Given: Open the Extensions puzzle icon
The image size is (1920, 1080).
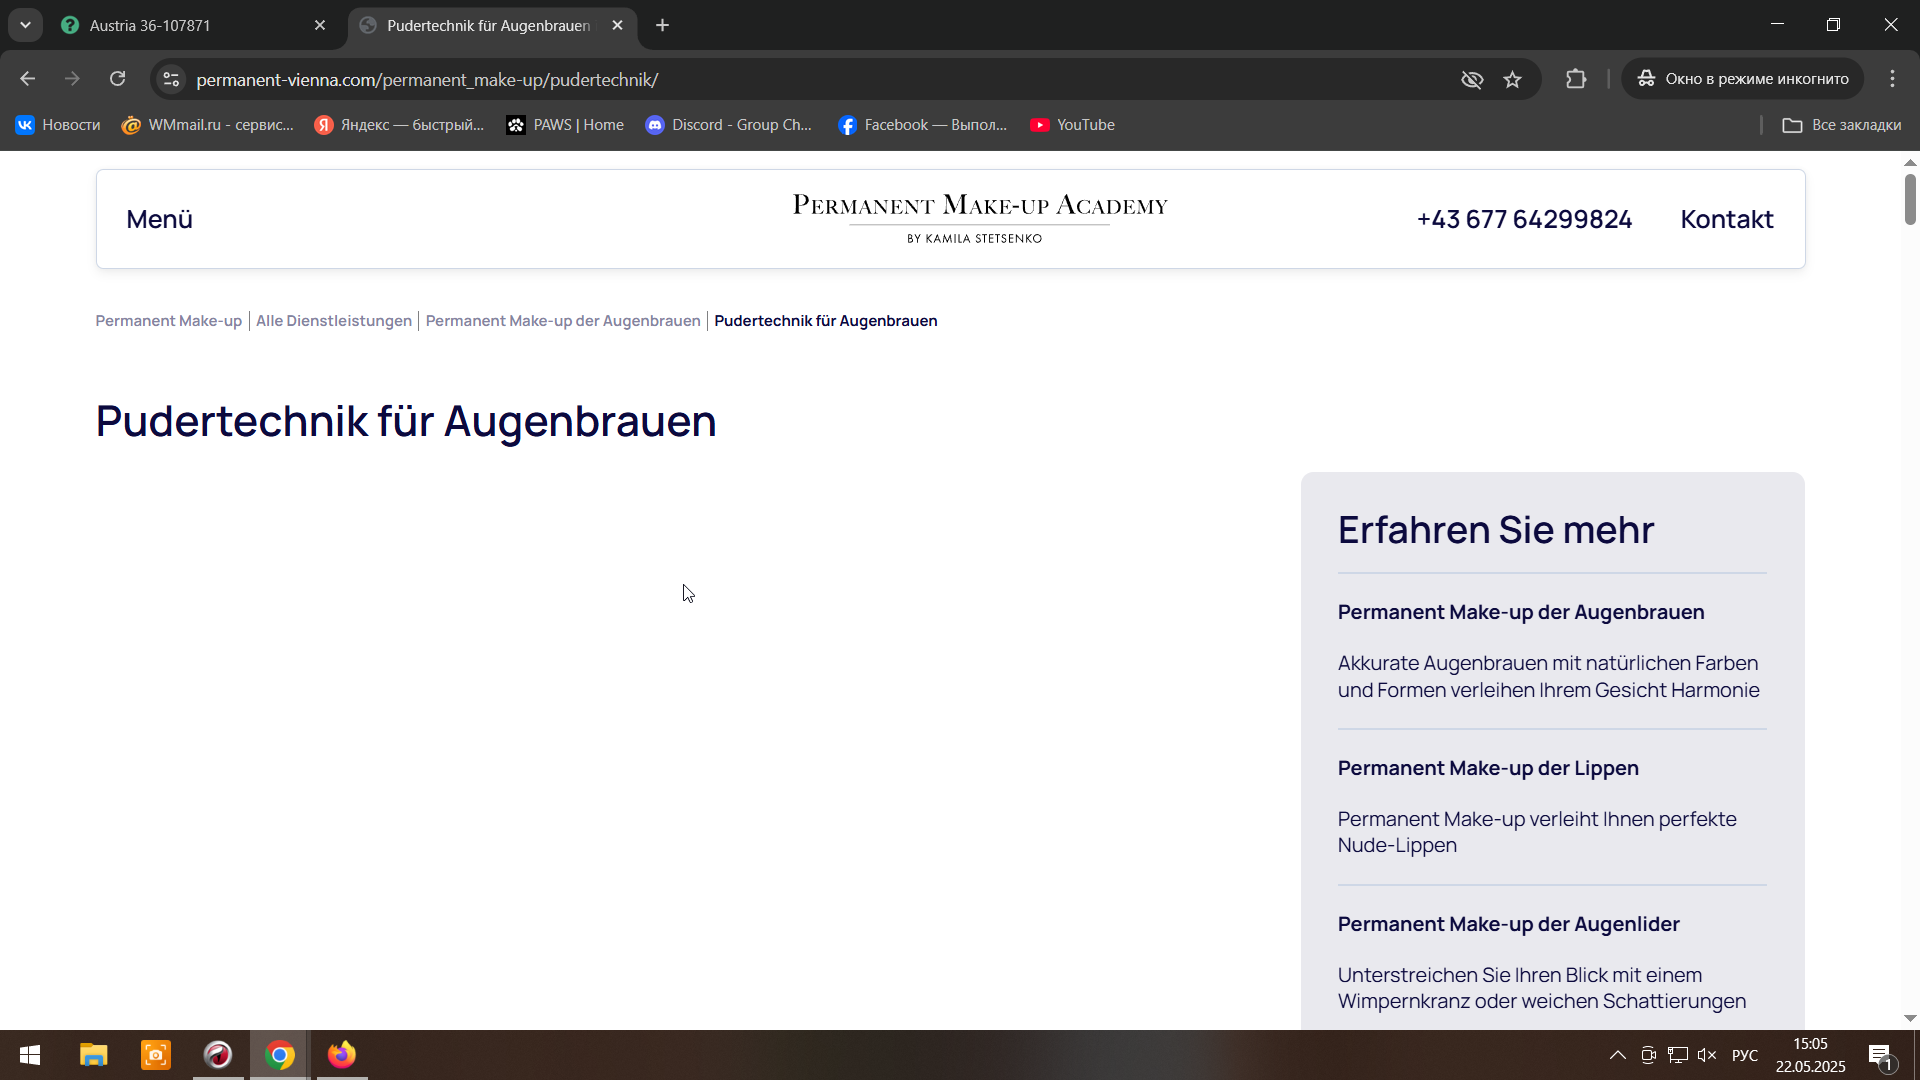Looking at the screenshot, I should tap(1576, 79).
